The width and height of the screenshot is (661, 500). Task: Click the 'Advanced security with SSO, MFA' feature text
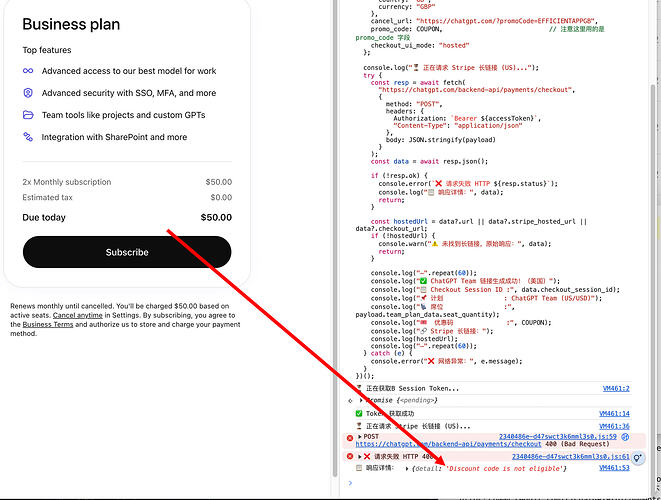129,93
